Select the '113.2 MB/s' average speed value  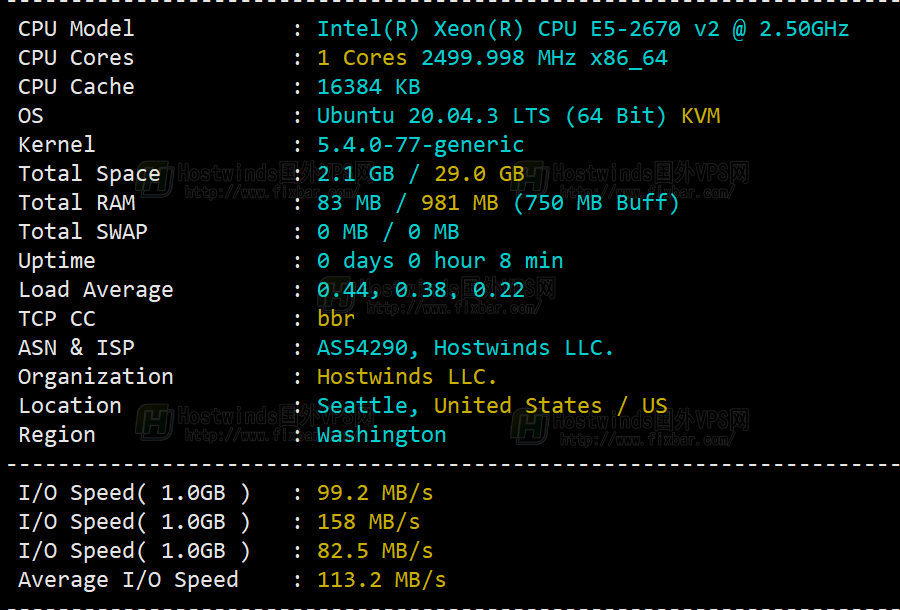382,580
